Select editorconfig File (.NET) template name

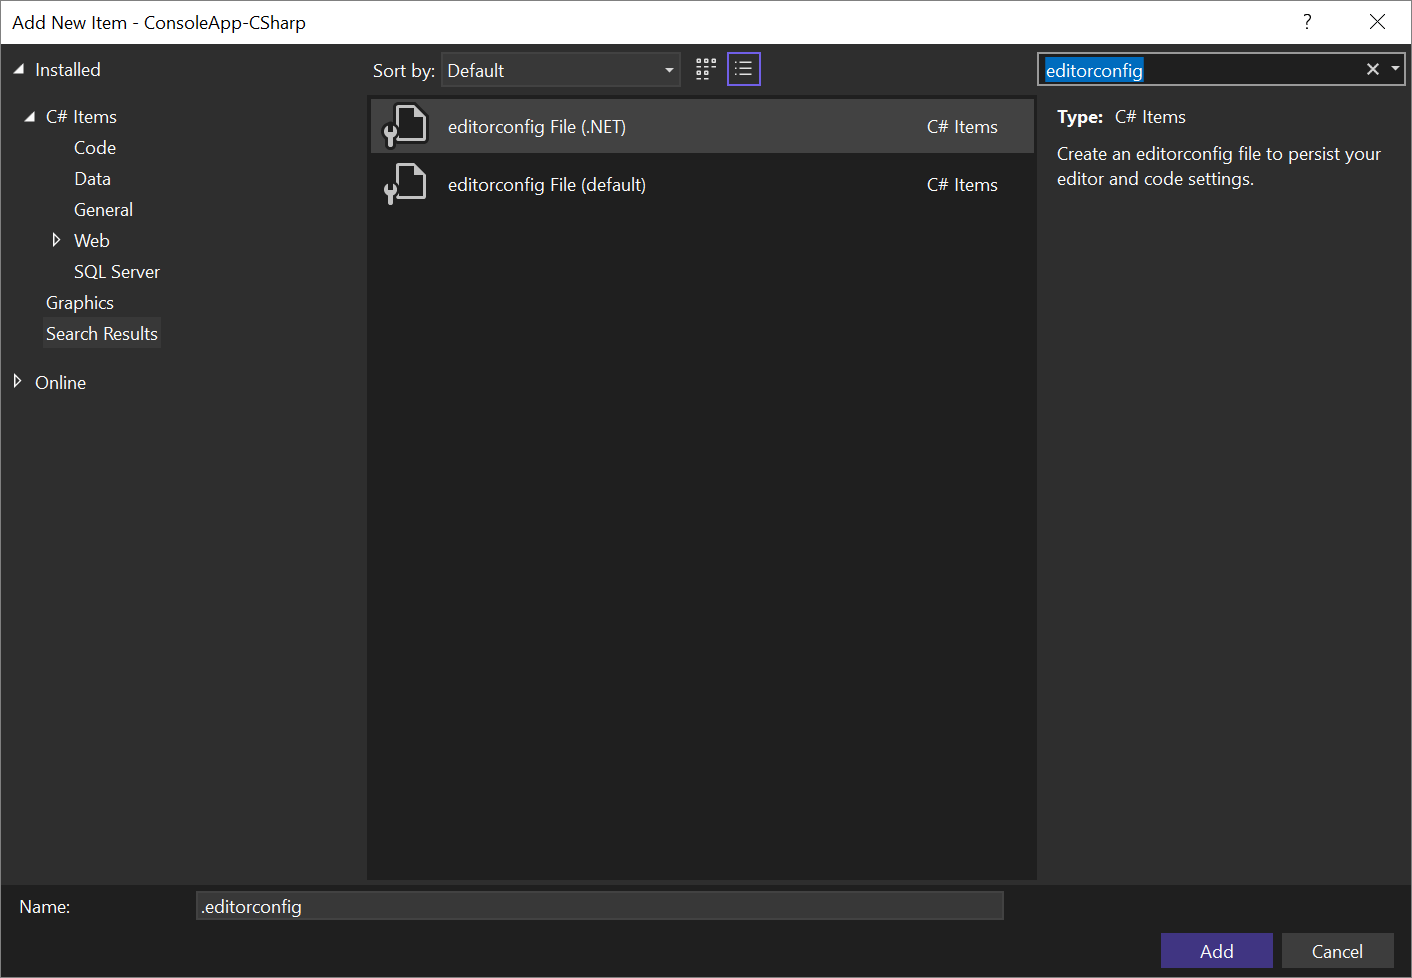[x=537, y=127]
